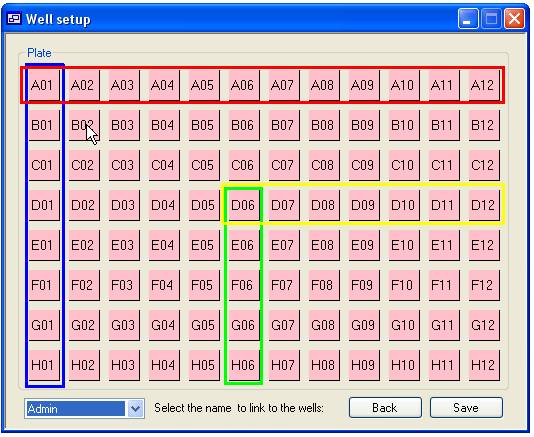Screen dimensions: 534x437
Task: Select well A01 in the plate
Action: point(44,85)
